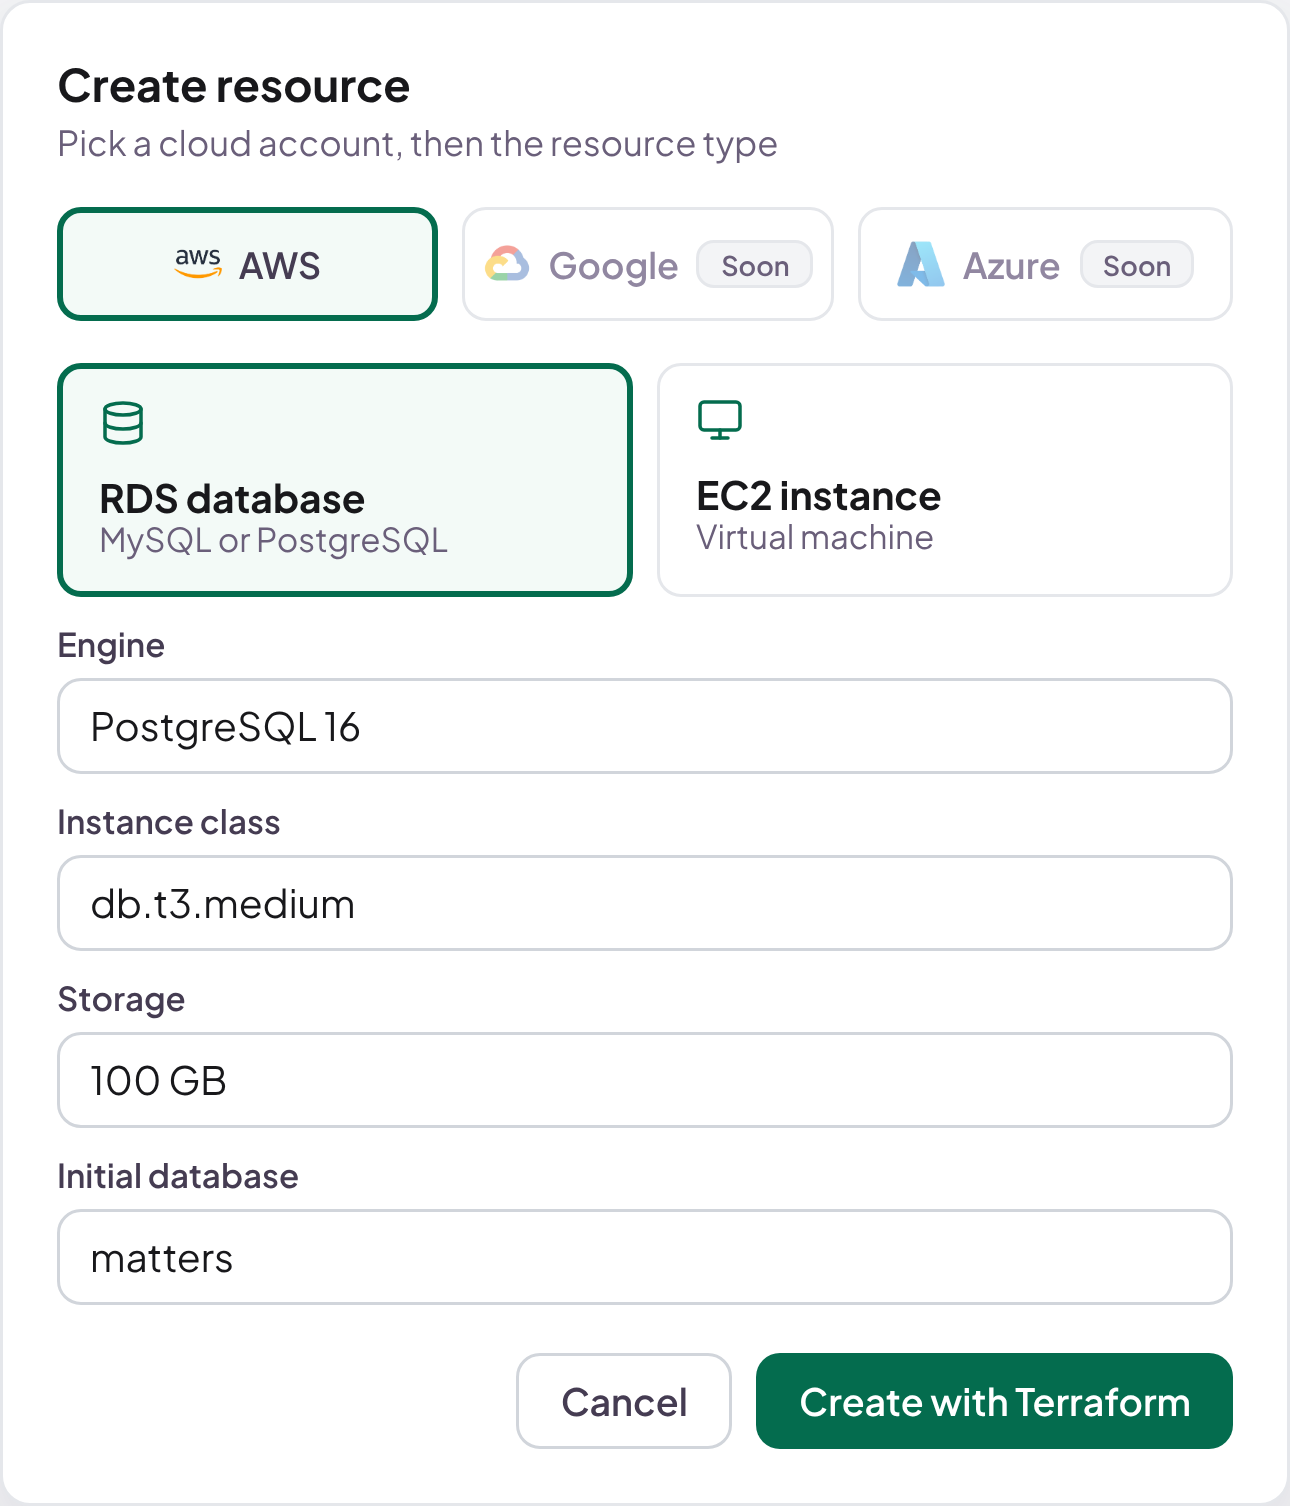Click the 'Engine' field label

tap(111, 646)
